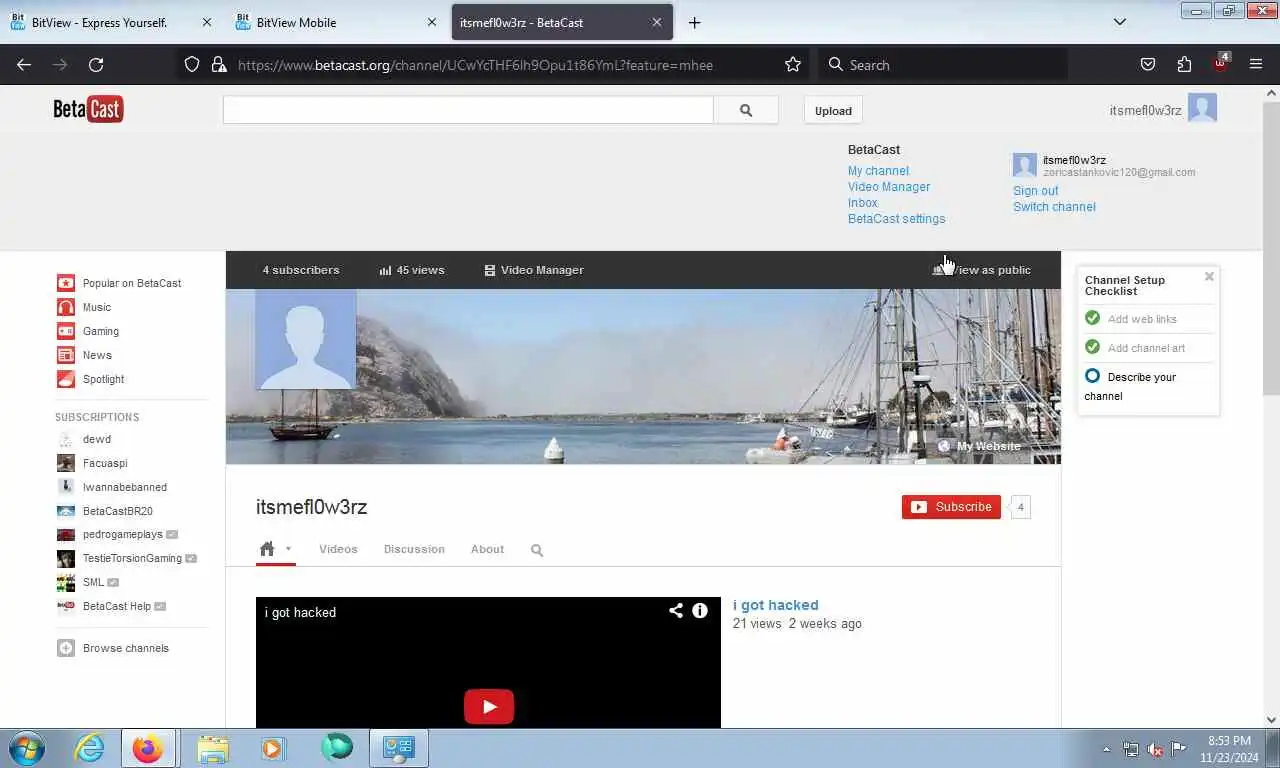
Task: Open the Music category icon
Action: (x=66, y=307)
